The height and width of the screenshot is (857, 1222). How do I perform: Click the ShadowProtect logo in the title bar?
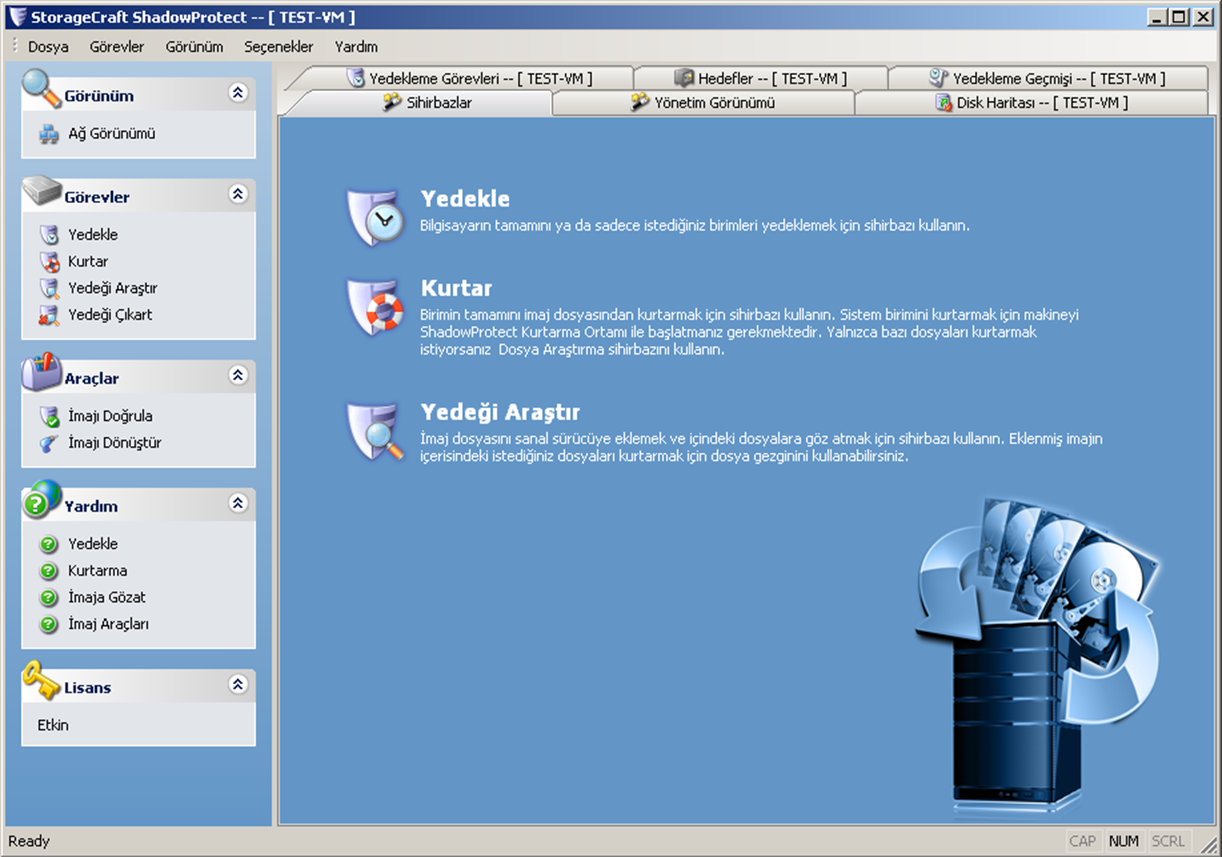coord(16,17)
